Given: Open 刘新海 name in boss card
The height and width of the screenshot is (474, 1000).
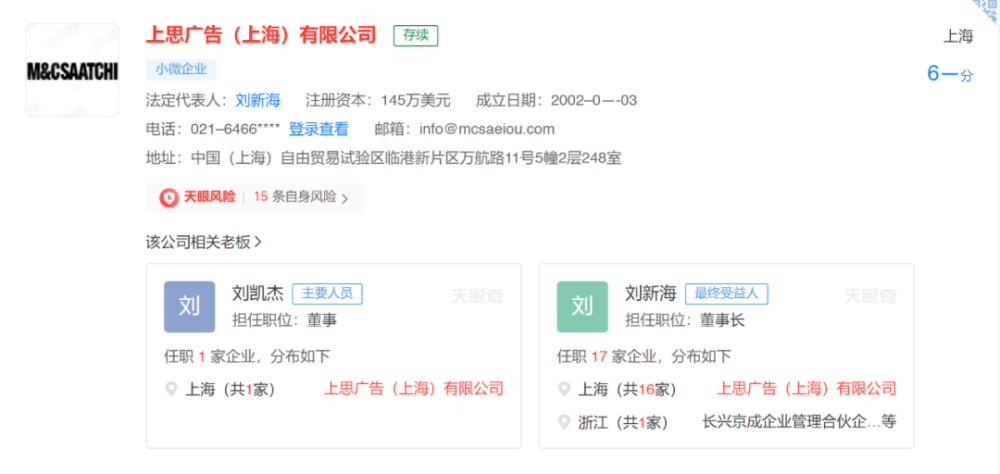Looking at the screenshot, I should (651, 293).
